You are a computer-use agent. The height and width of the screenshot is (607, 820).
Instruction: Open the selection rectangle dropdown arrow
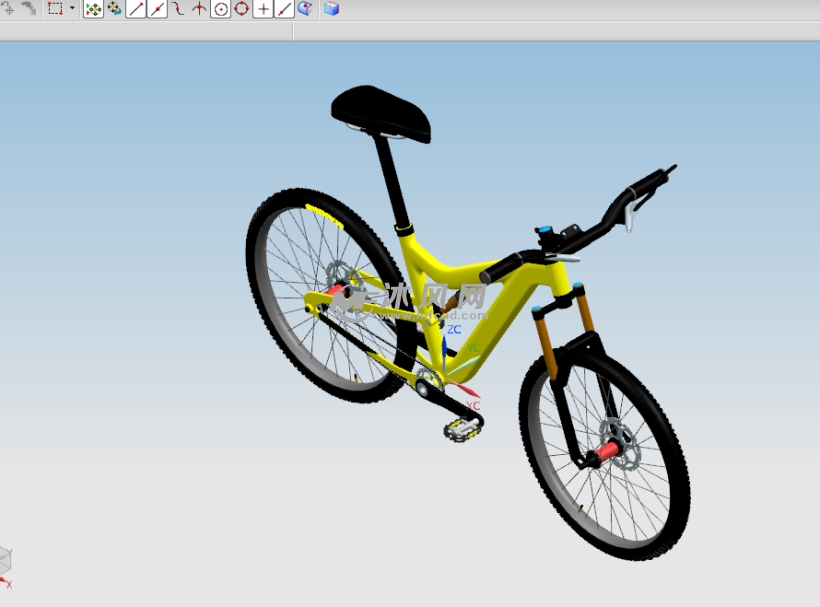coord(72,9)
